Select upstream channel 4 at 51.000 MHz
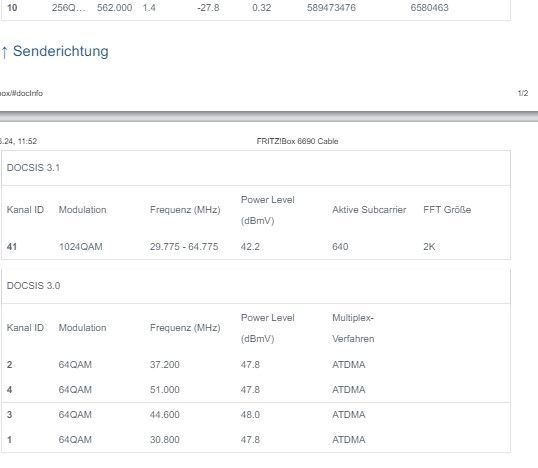 tap(256, 390)
